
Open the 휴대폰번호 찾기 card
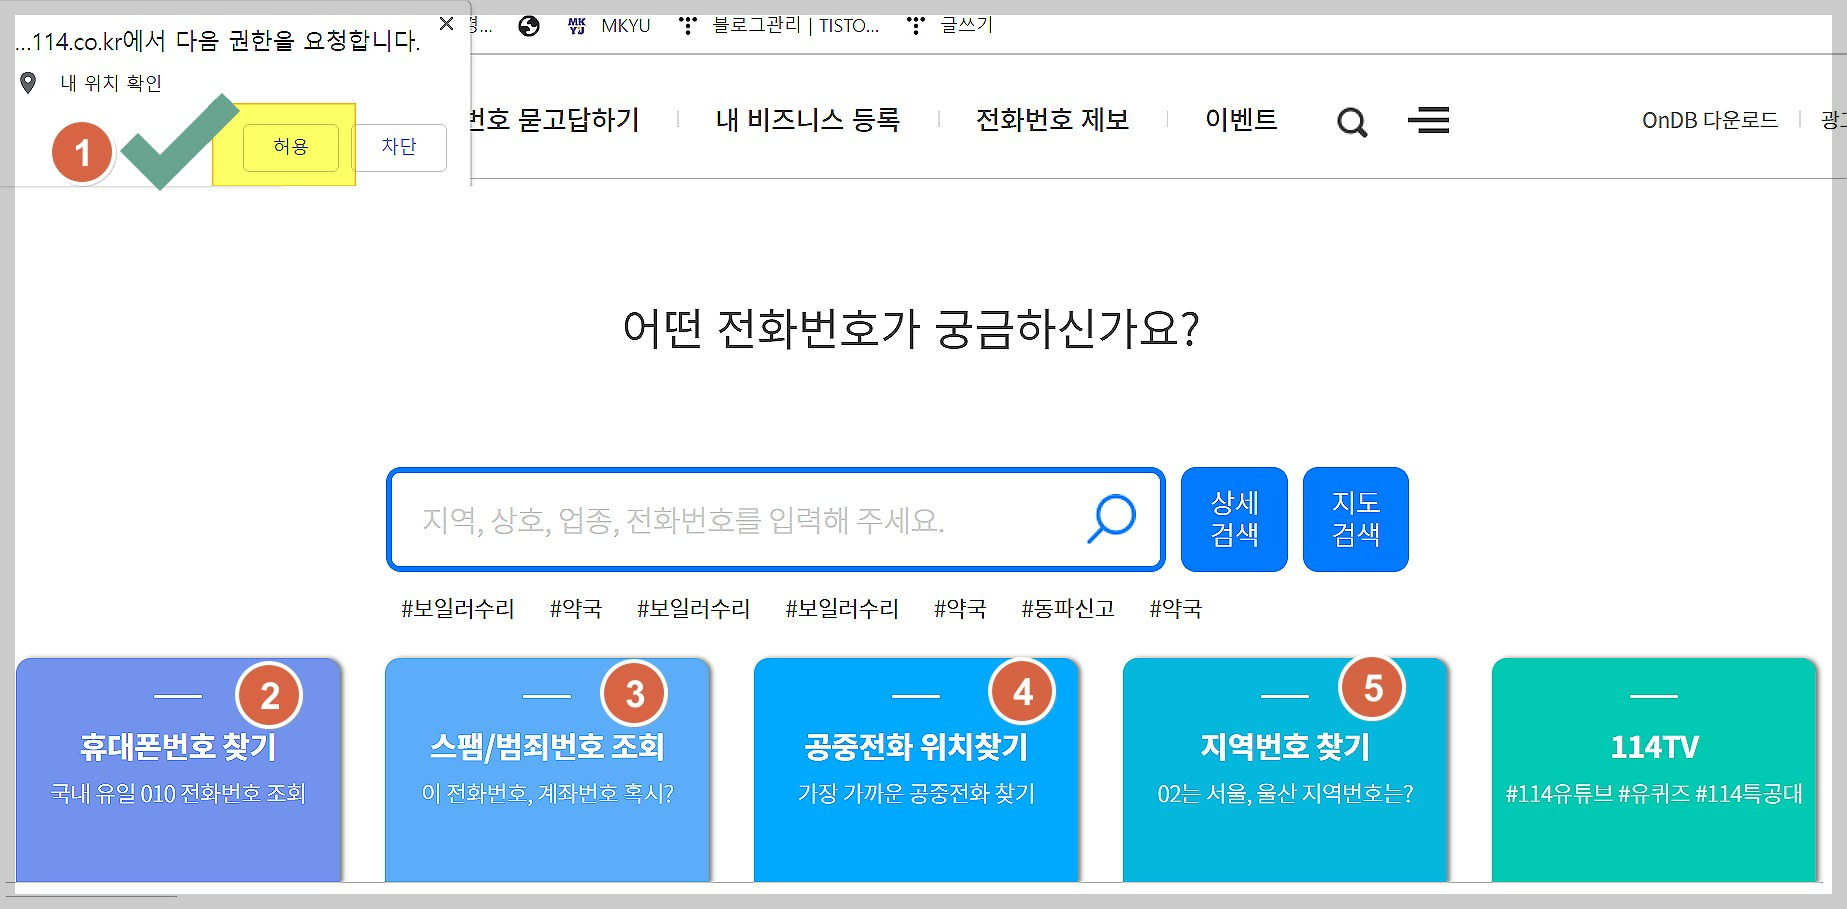178,770
